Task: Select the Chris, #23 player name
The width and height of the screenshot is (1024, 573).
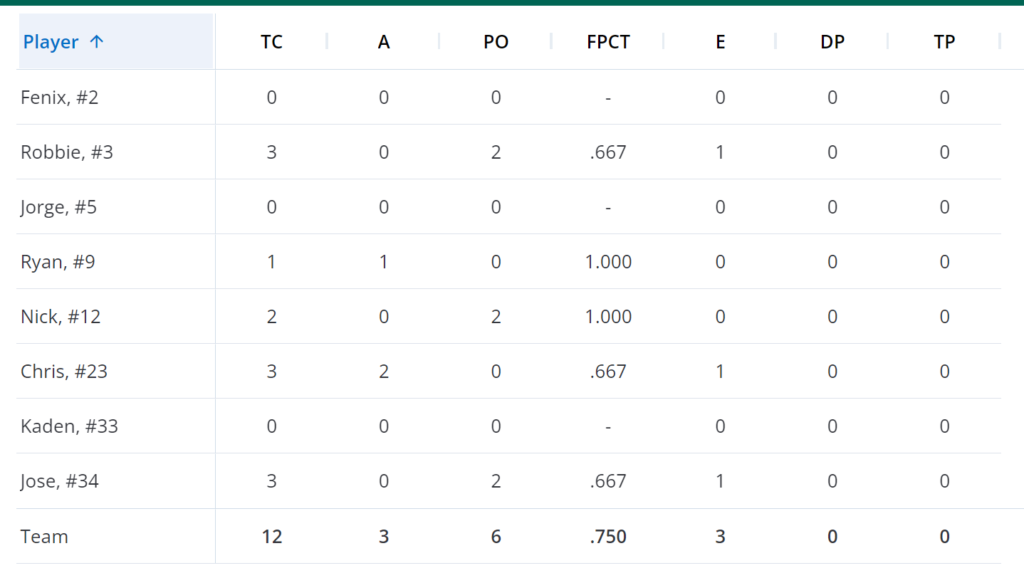Action: pos(64,372)
